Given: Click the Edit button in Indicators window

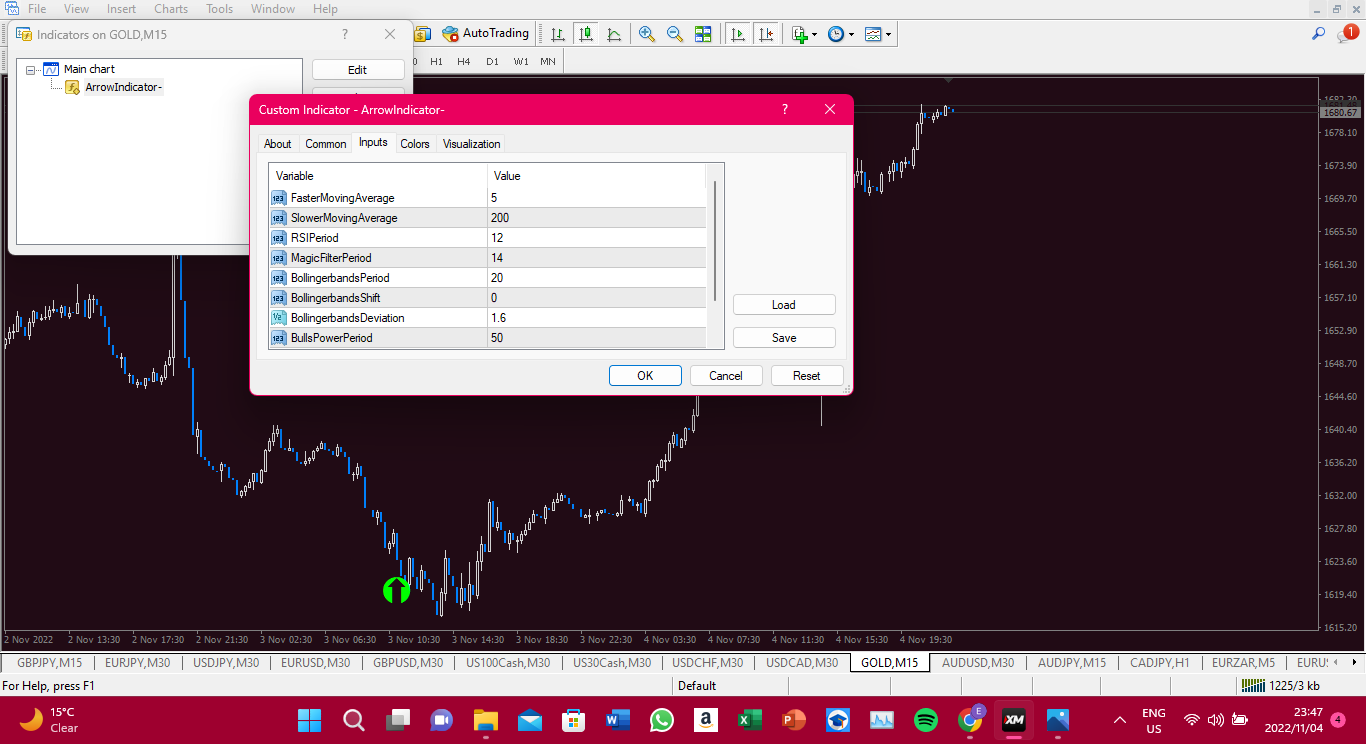Looking at the screenshot, I should point(358,70).
